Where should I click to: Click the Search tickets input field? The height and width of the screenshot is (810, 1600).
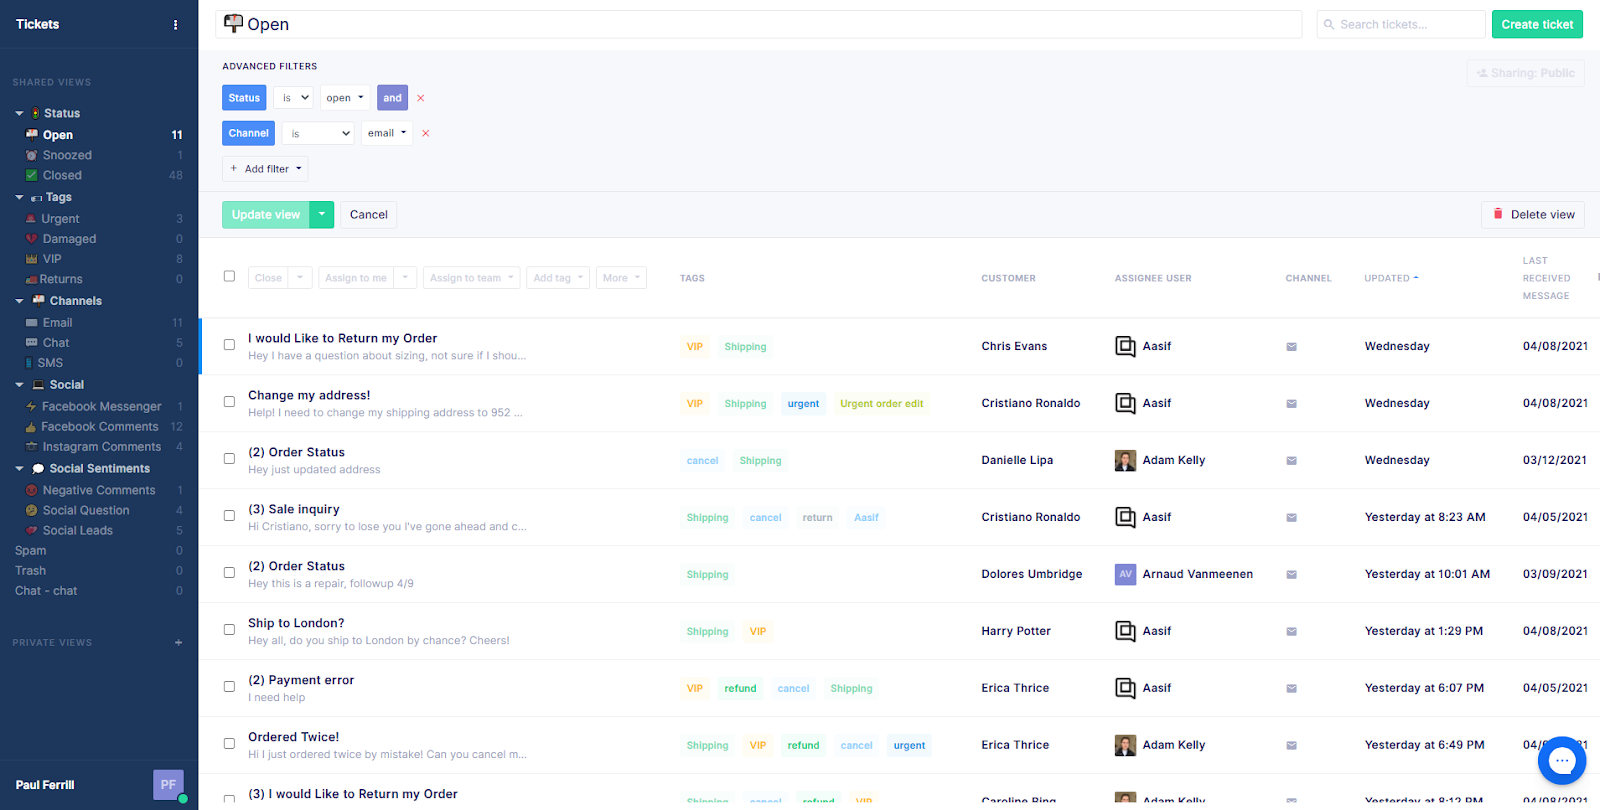pos(1400,25)
